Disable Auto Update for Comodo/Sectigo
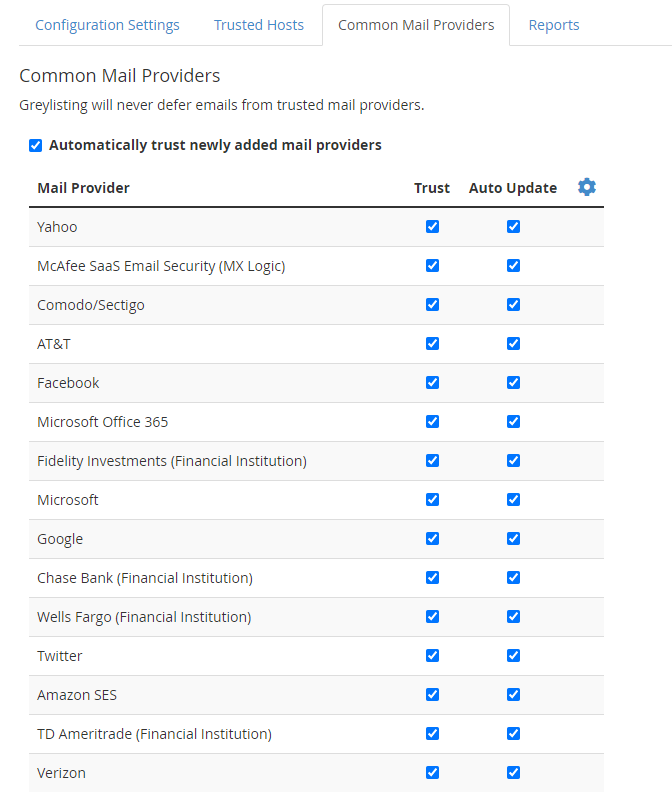Viewport: 672px width, 792px height. pos(513,305)
